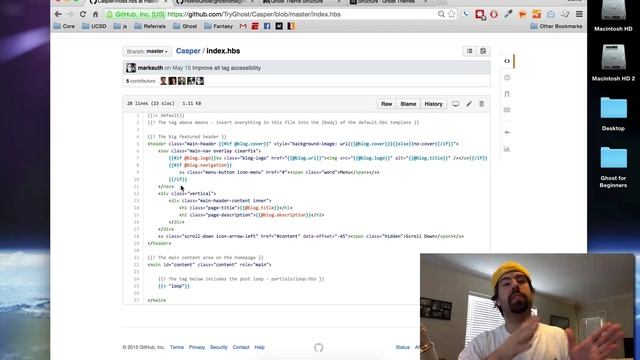Open file list view icon beside index.hbs

pos(470,51)
